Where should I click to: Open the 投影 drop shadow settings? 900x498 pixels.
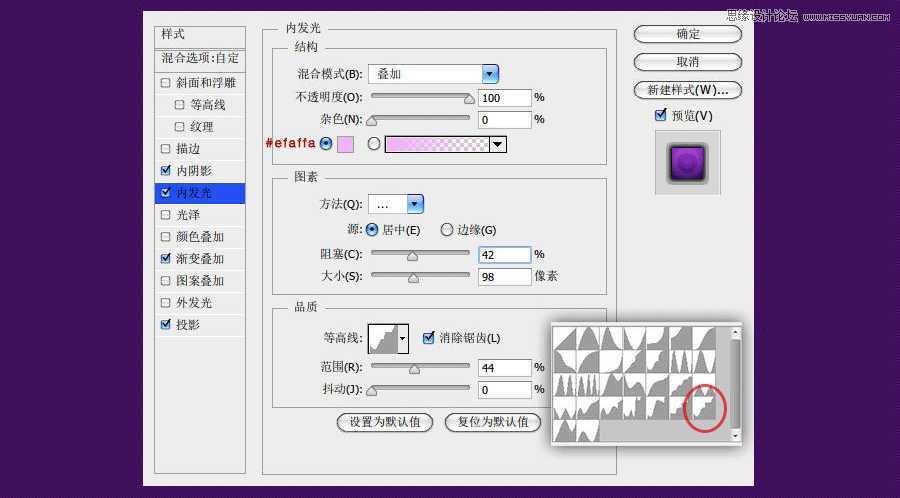pos(188,325)
